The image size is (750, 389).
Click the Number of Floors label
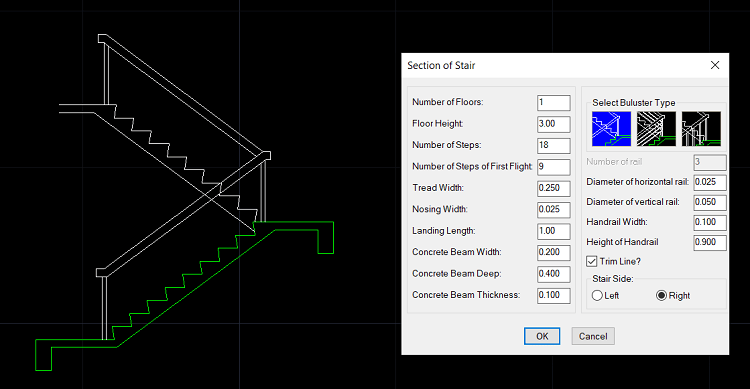448,102
